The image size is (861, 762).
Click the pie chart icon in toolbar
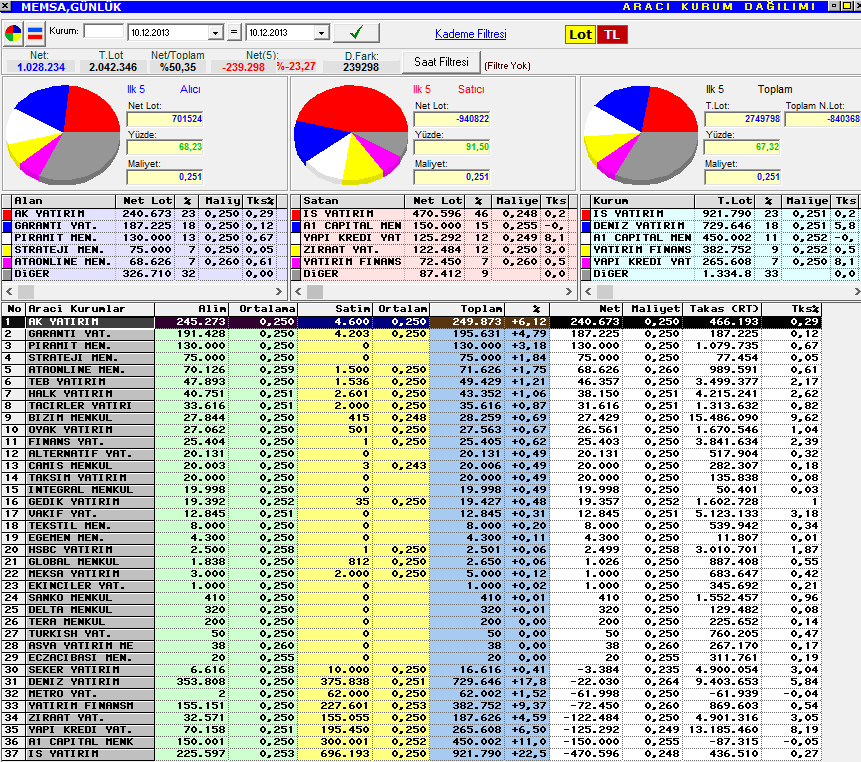tap(13, 33)
